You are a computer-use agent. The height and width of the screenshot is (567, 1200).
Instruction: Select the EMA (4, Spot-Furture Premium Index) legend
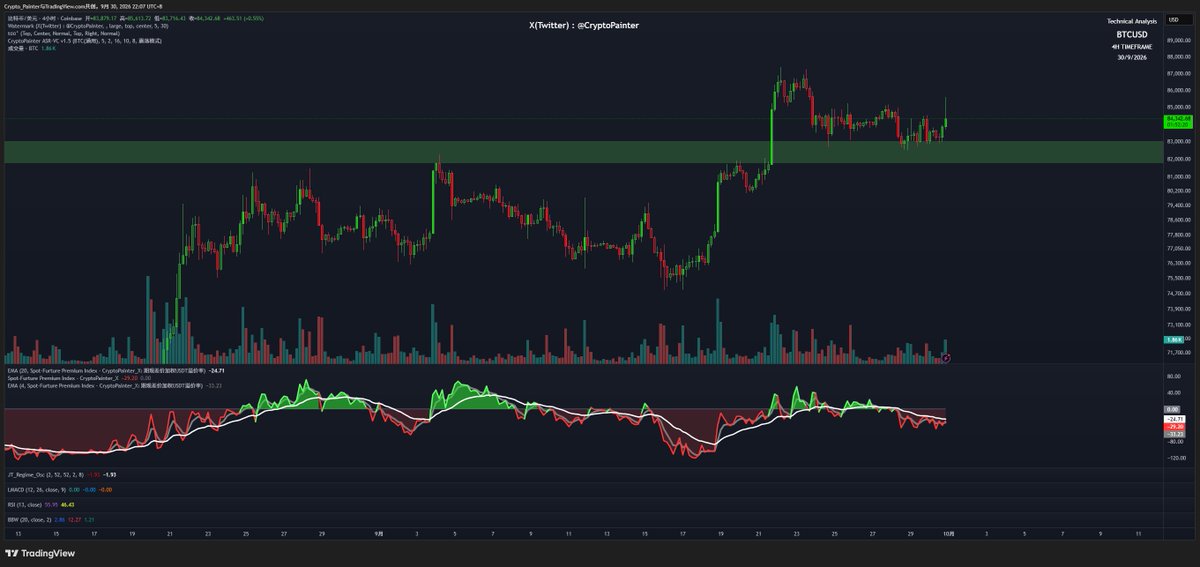click(114, 385)
